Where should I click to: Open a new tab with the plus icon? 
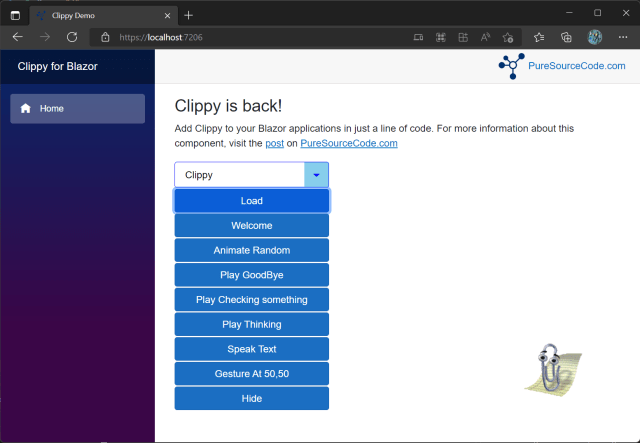(188, 16)
